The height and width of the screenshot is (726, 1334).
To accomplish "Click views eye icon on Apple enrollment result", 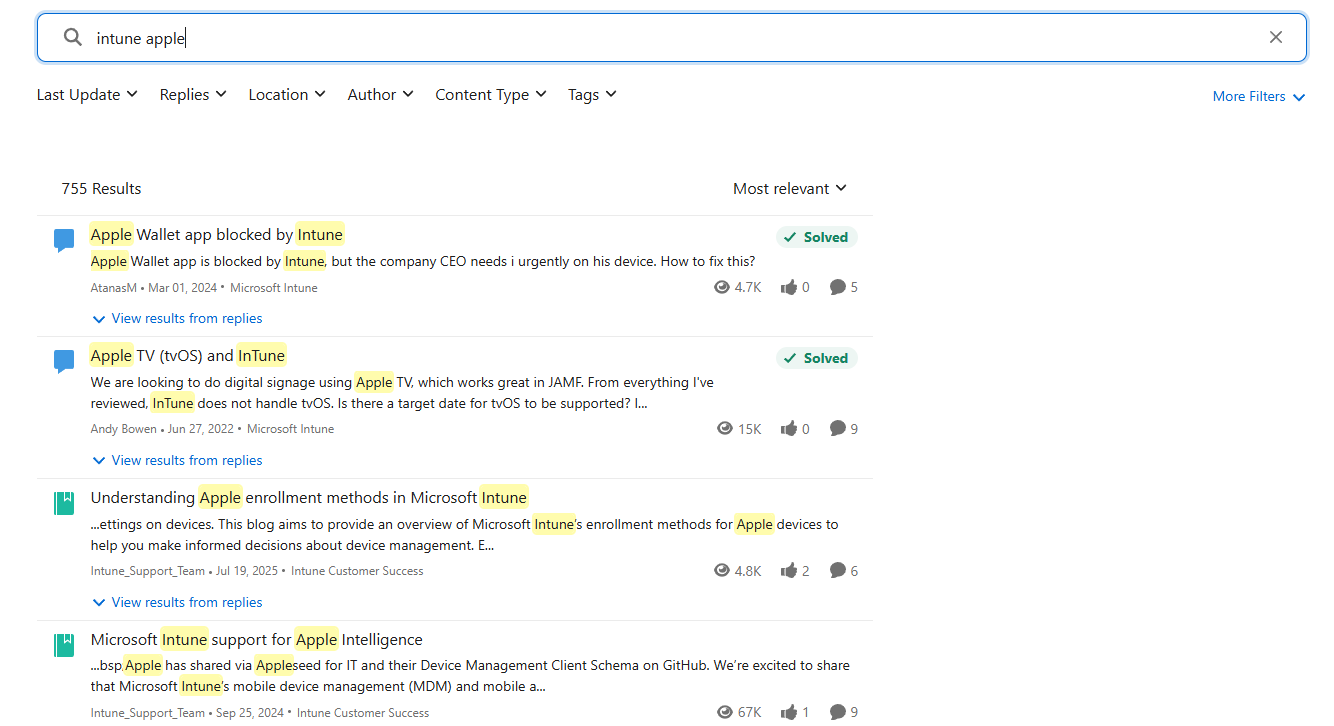I will point(722,571).
